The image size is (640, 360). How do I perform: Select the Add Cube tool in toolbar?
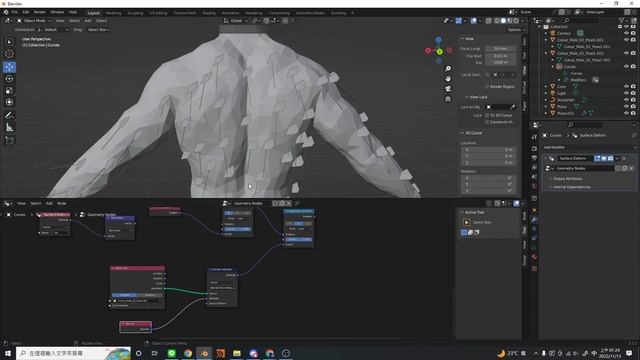click(9, 140)
